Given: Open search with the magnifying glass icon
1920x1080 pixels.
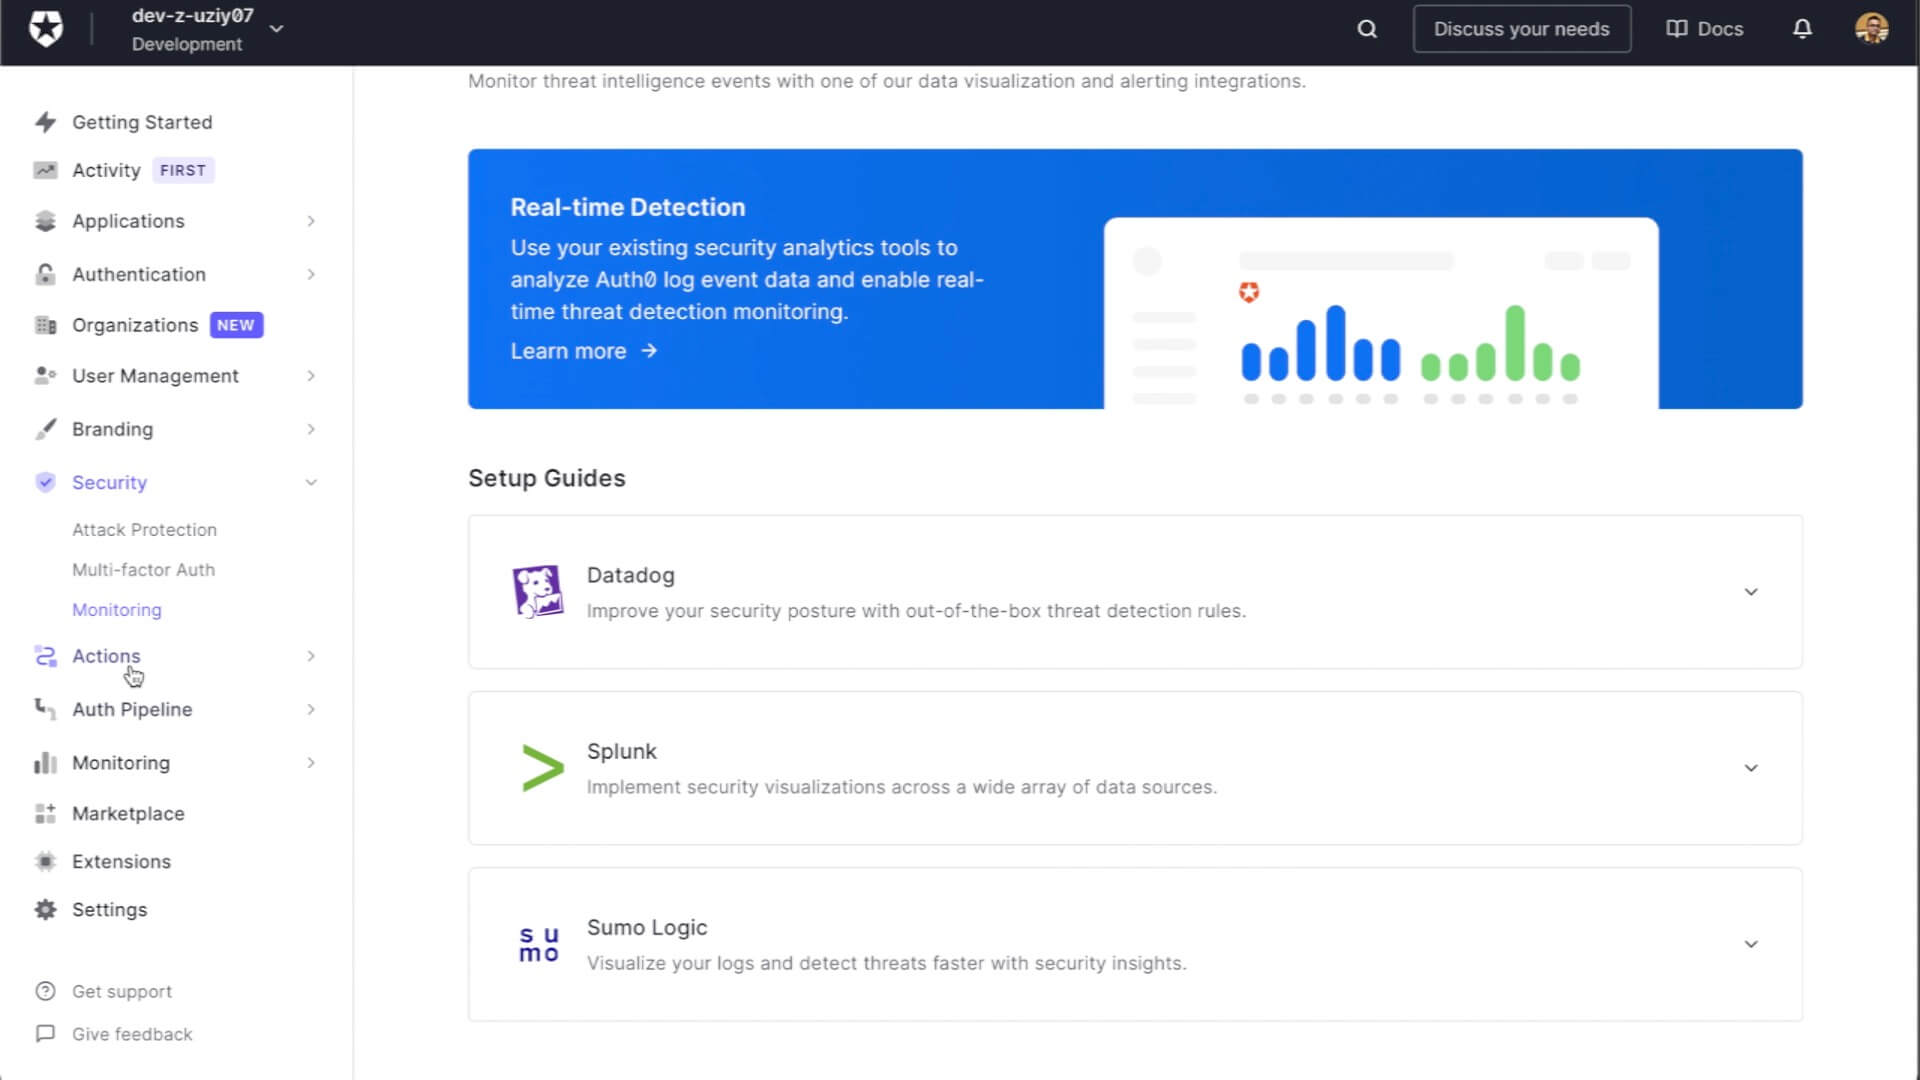Looking at the screenshot, I should 1365,29.
